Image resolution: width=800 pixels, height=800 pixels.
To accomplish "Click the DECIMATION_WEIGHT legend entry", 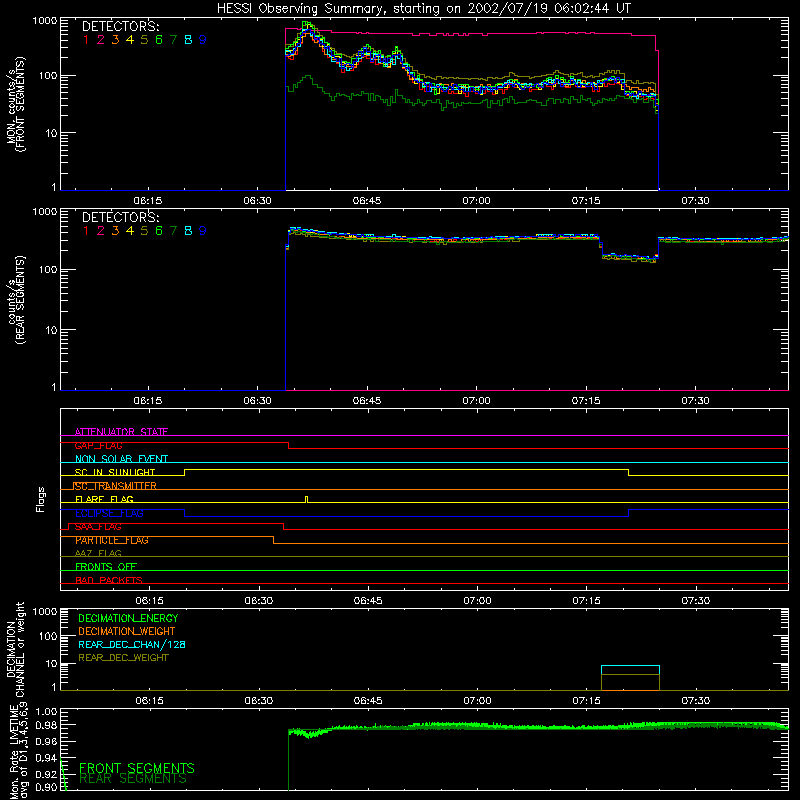I will 127,631.
